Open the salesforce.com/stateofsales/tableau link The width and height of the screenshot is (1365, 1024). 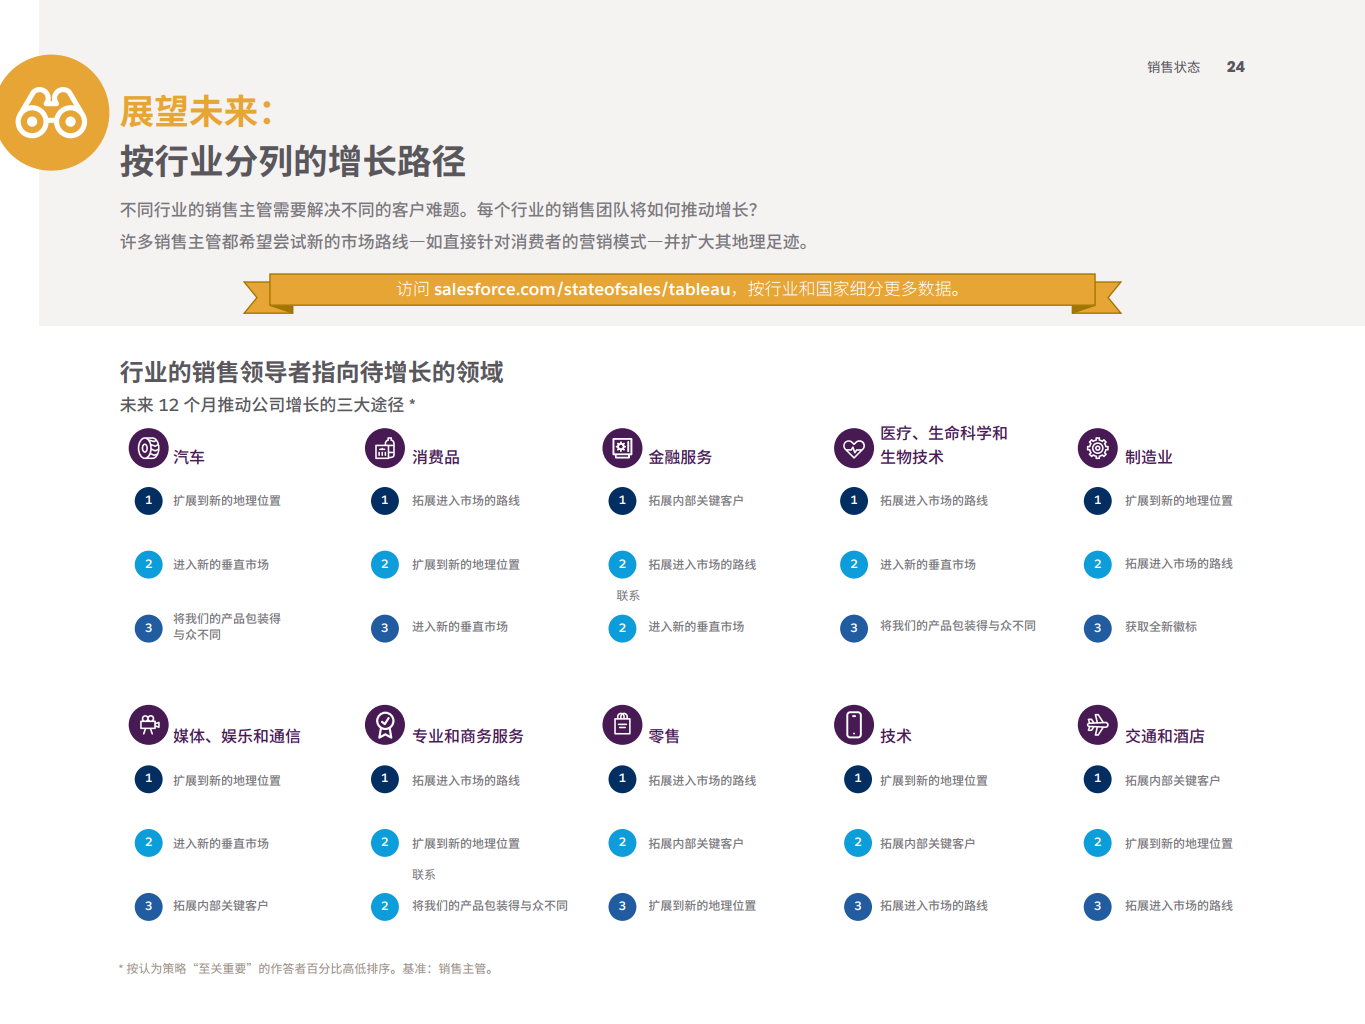(x=582, y=290)
